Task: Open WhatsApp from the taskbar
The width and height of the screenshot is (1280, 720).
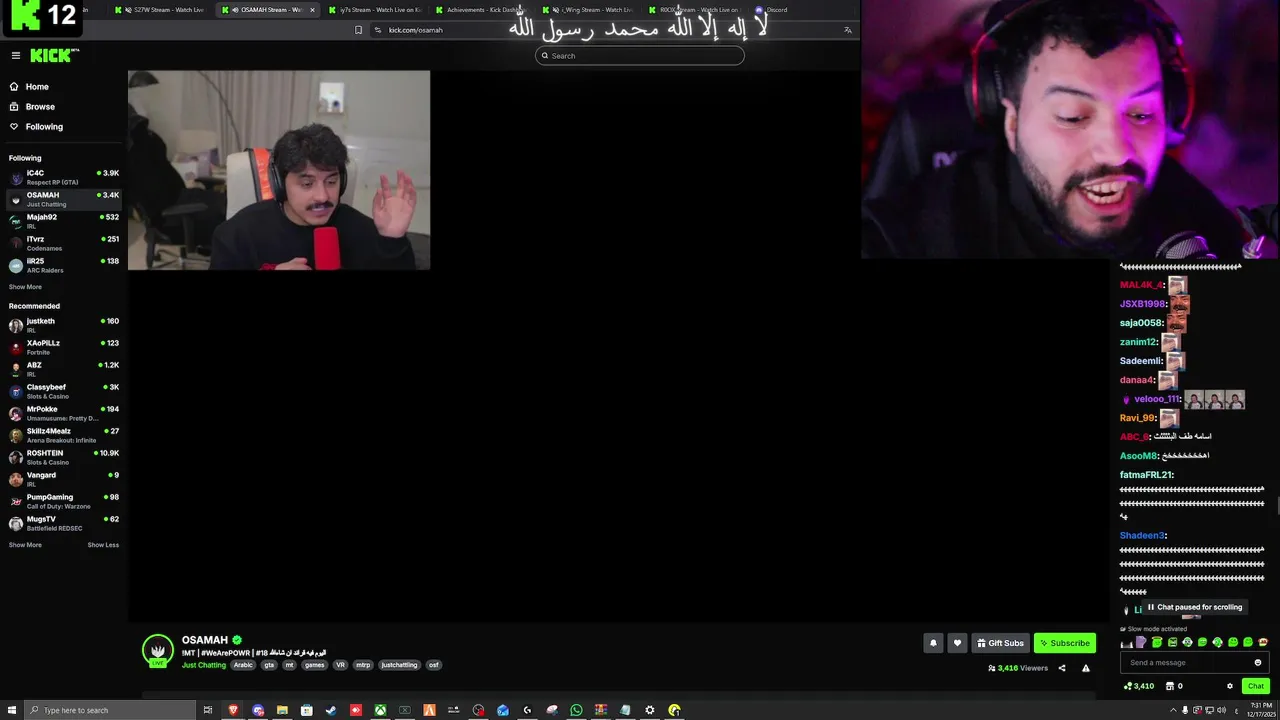Action: click(576, 710)
